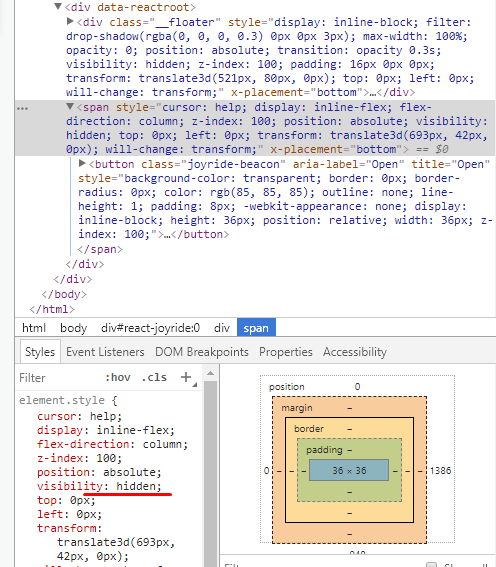Click the transform translate3d value
Image resolution: width=496 pixels, height=567 pixels.
coord(116,549)
